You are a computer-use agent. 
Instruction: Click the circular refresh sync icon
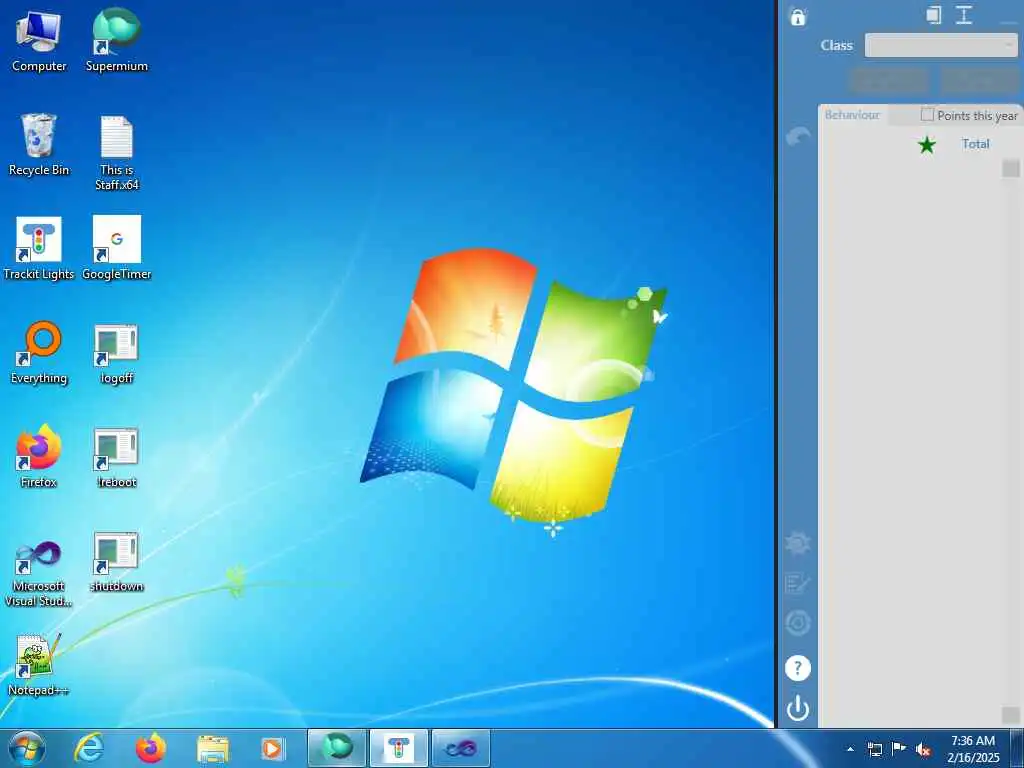tap(798, 623)
